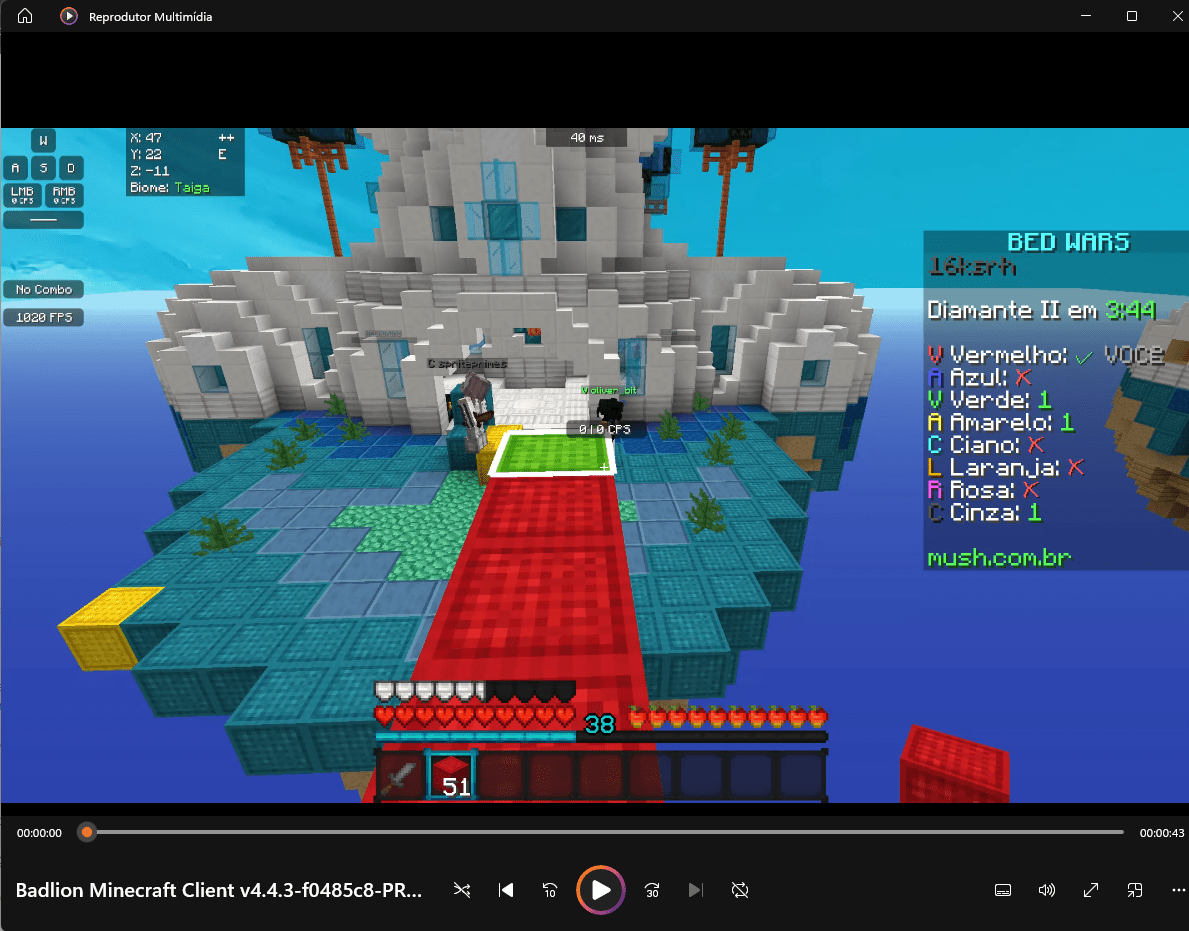The width and height of the screenshot is (1189, 931).
Task: Open the volume control
Action: point(1046,890)
